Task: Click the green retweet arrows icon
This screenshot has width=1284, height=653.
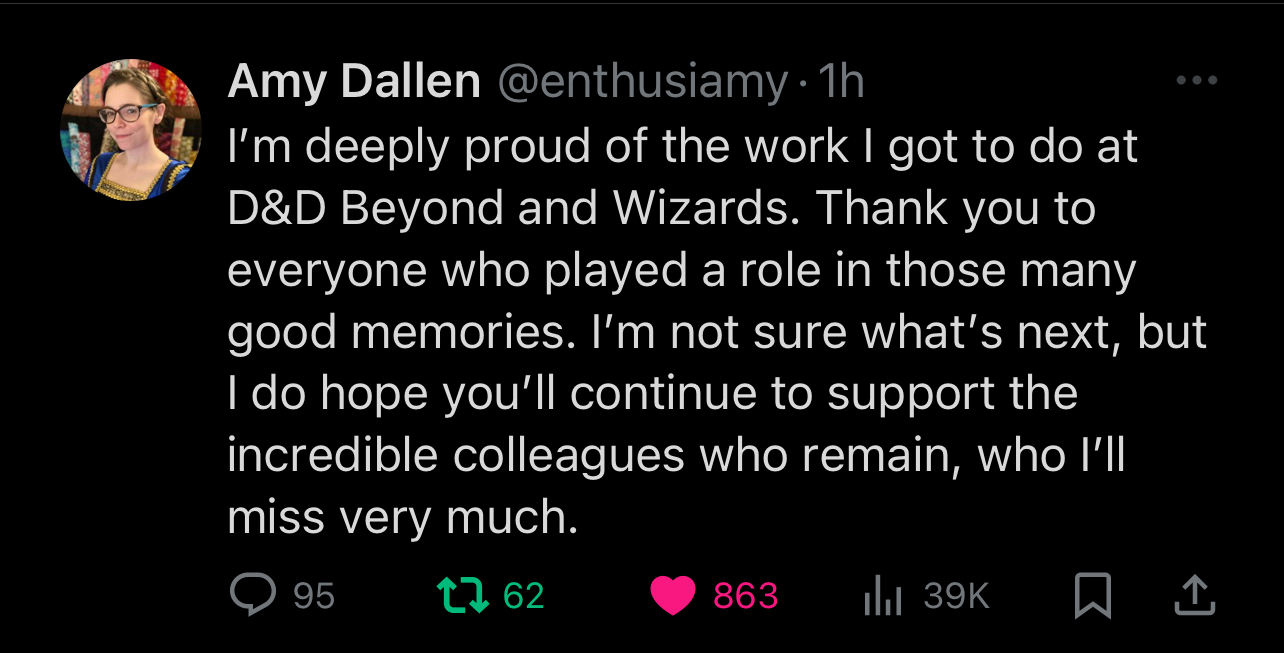Action: 464,596
